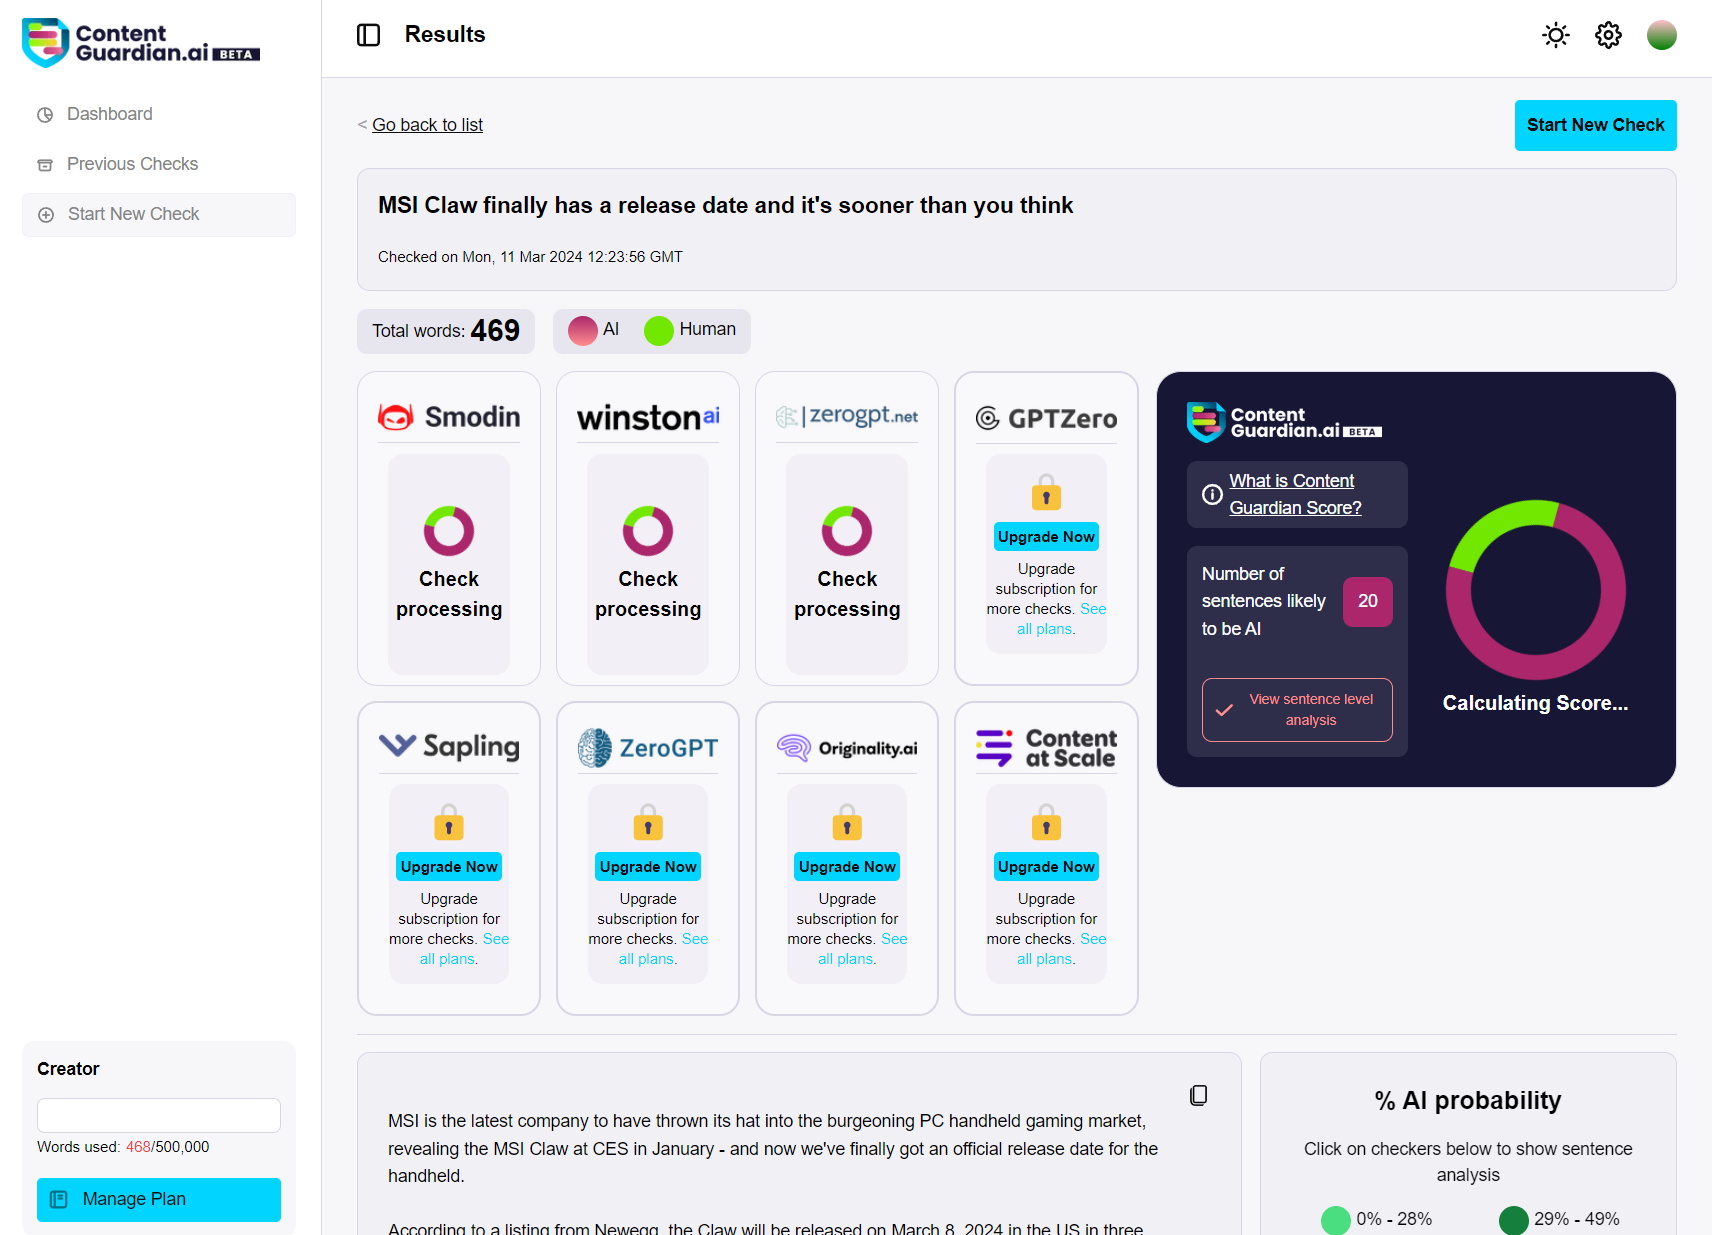Open Previous Checks in the sidebar

(132, 164)
